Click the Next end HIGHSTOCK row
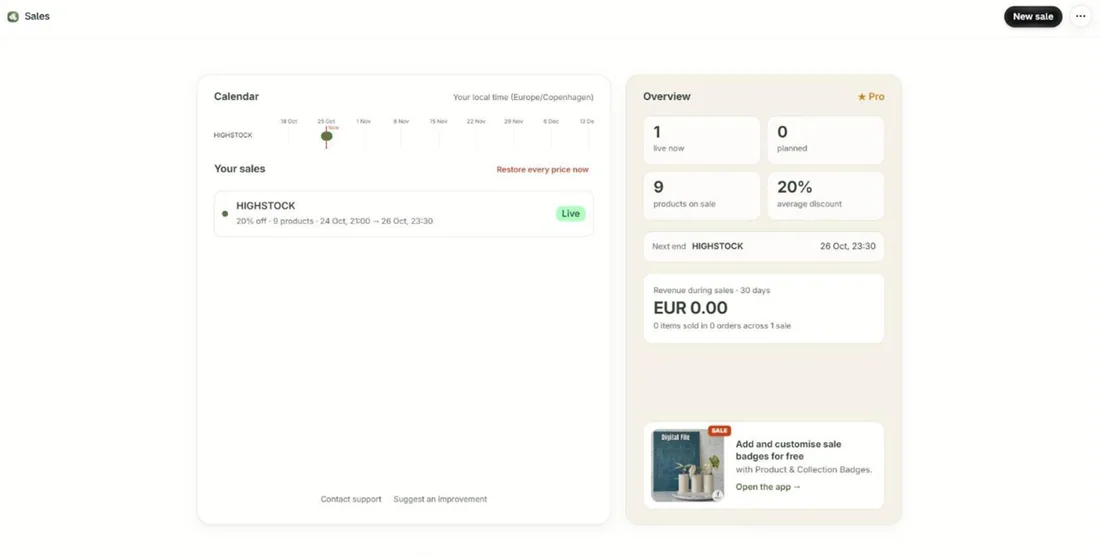Screen dimensions: 1100x557 pyautogui.click(x=763, y=246)
